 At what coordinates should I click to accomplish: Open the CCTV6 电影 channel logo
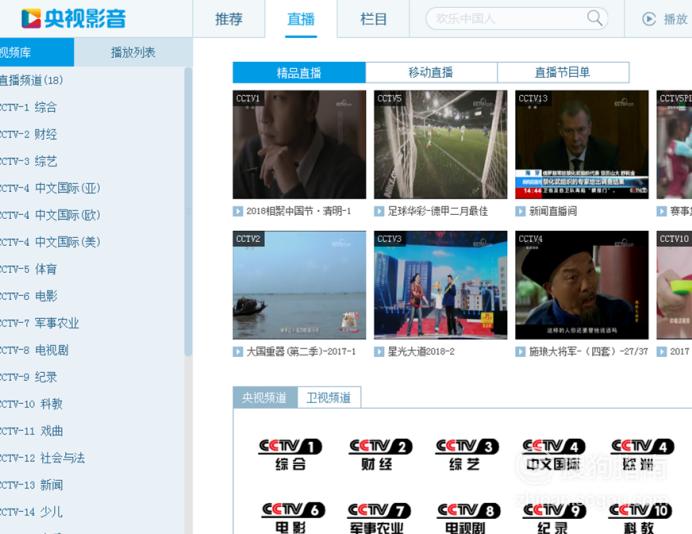[x=293, y=518]
